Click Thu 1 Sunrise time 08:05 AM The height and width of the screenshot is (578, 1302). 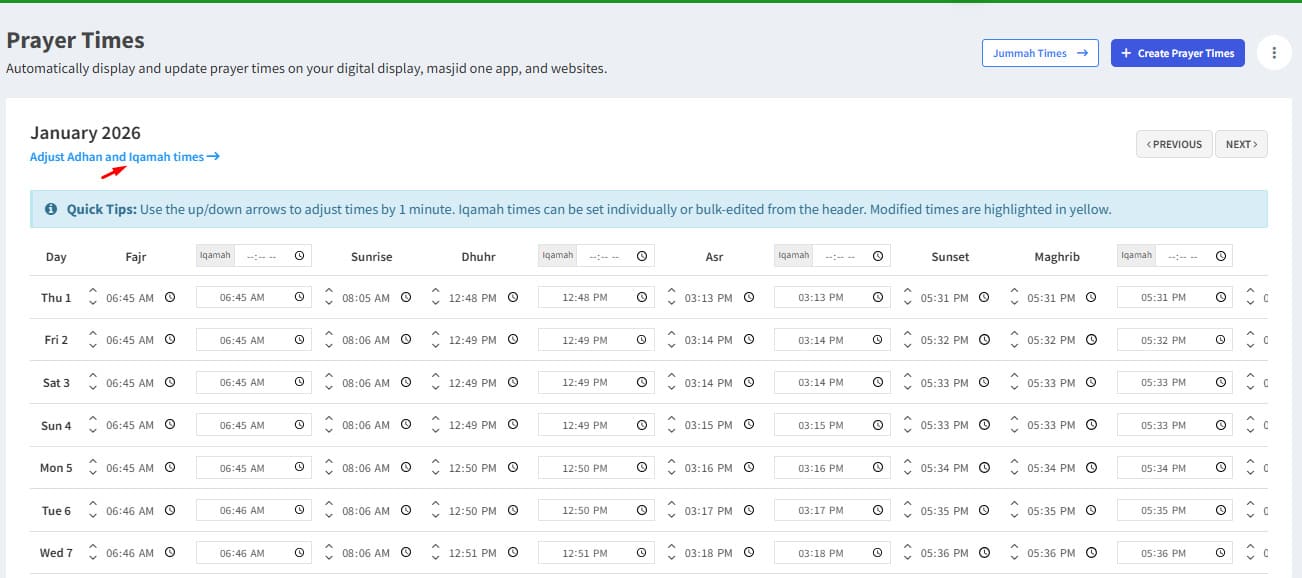click(366, 298)
